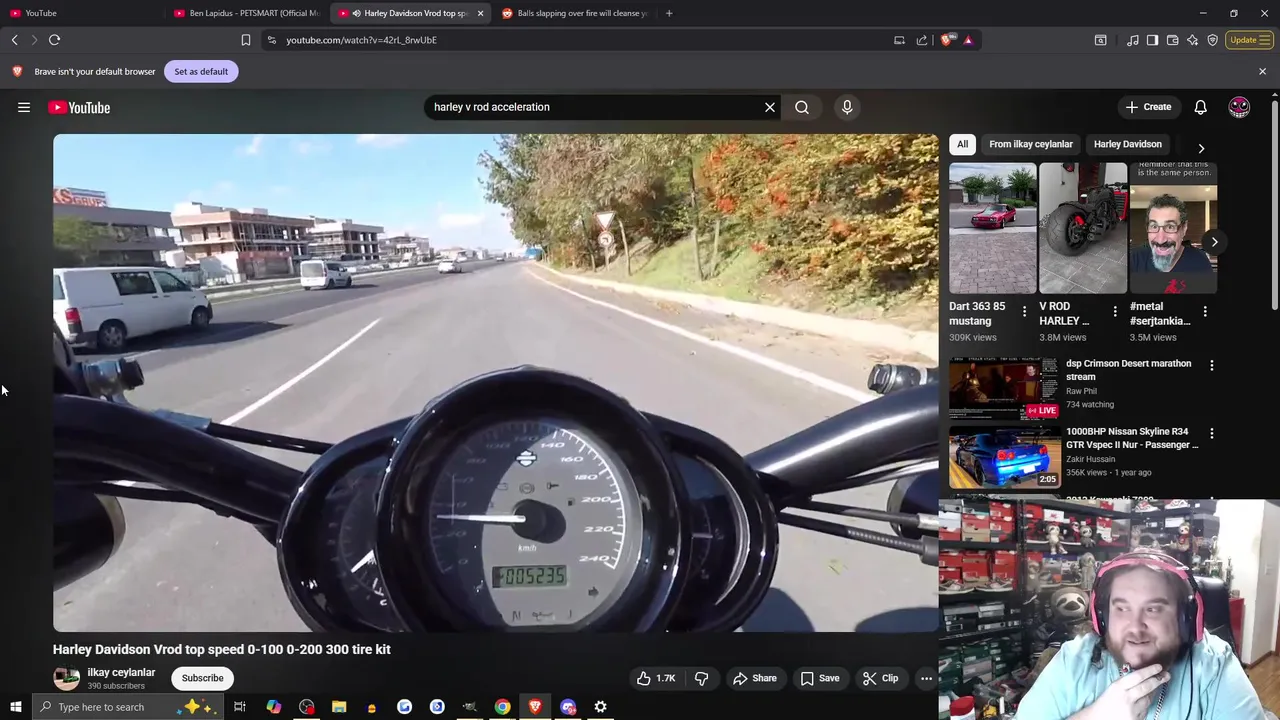Open Windows Start menu

pyautogui.click(x=15, y=707)
